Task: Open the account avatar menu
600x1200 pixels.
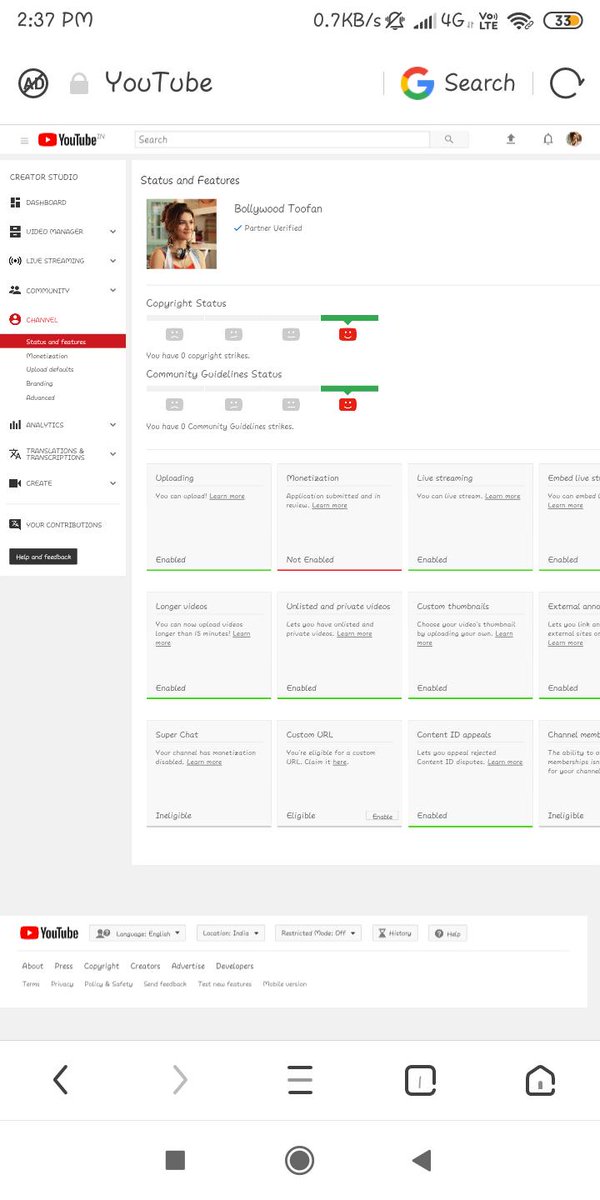Action: click(574, 139)
